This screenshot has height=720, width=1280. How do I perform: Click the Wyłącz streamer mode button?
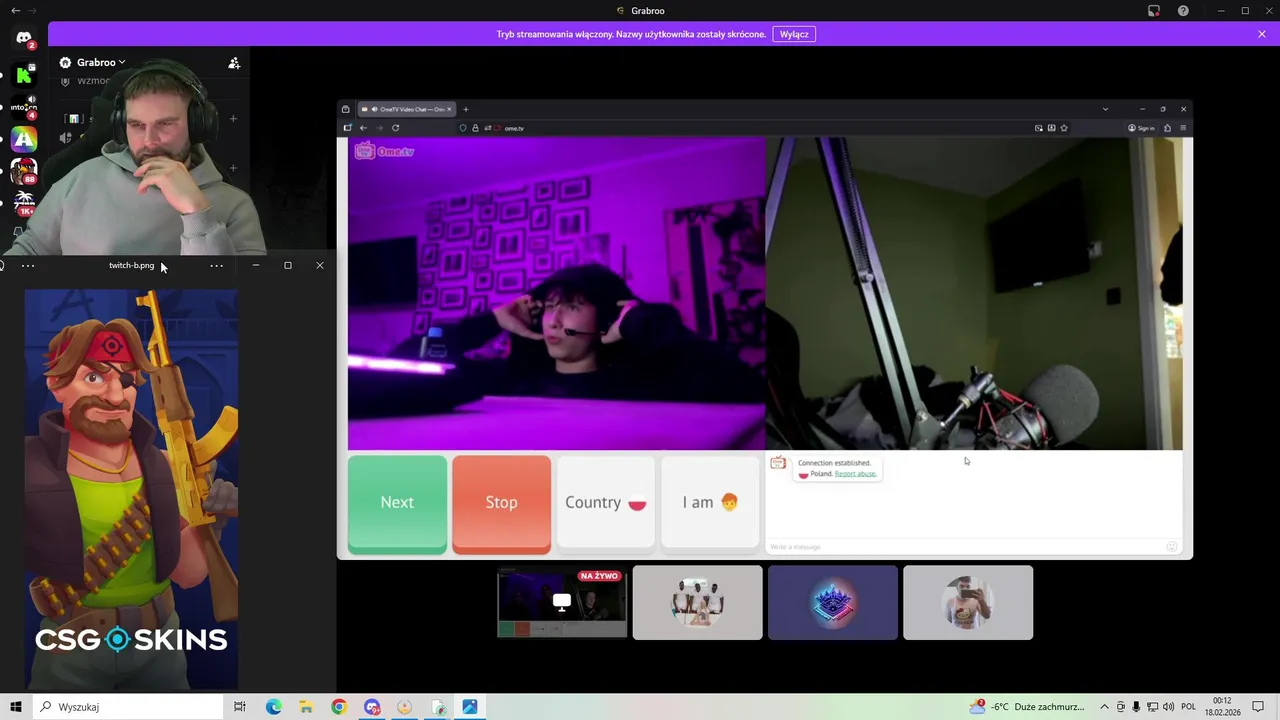(794, 34)
